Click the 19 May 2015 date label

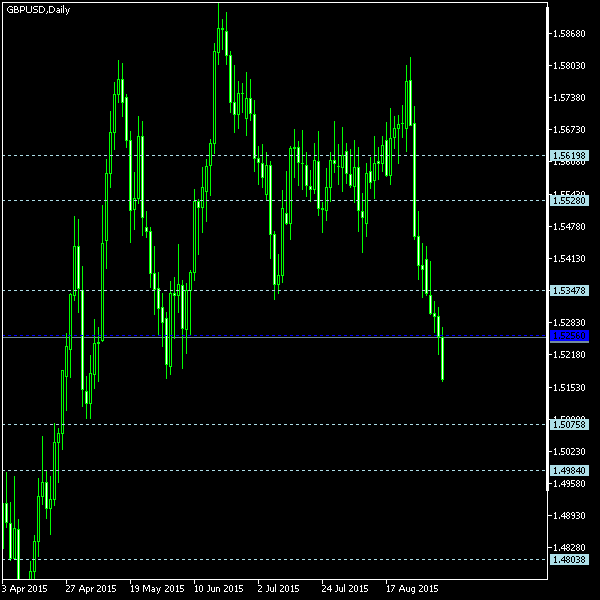pos(157,589)
